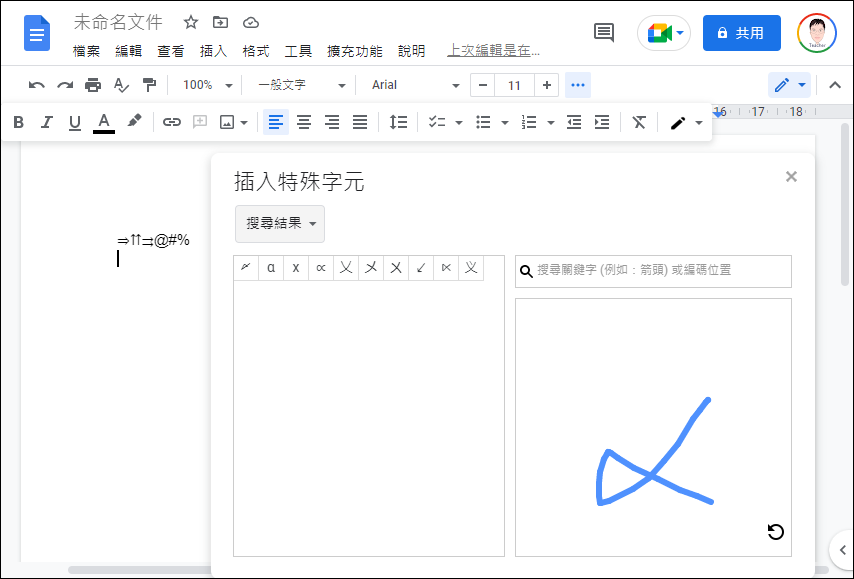Click the special character search field

[x=653, y=271]
